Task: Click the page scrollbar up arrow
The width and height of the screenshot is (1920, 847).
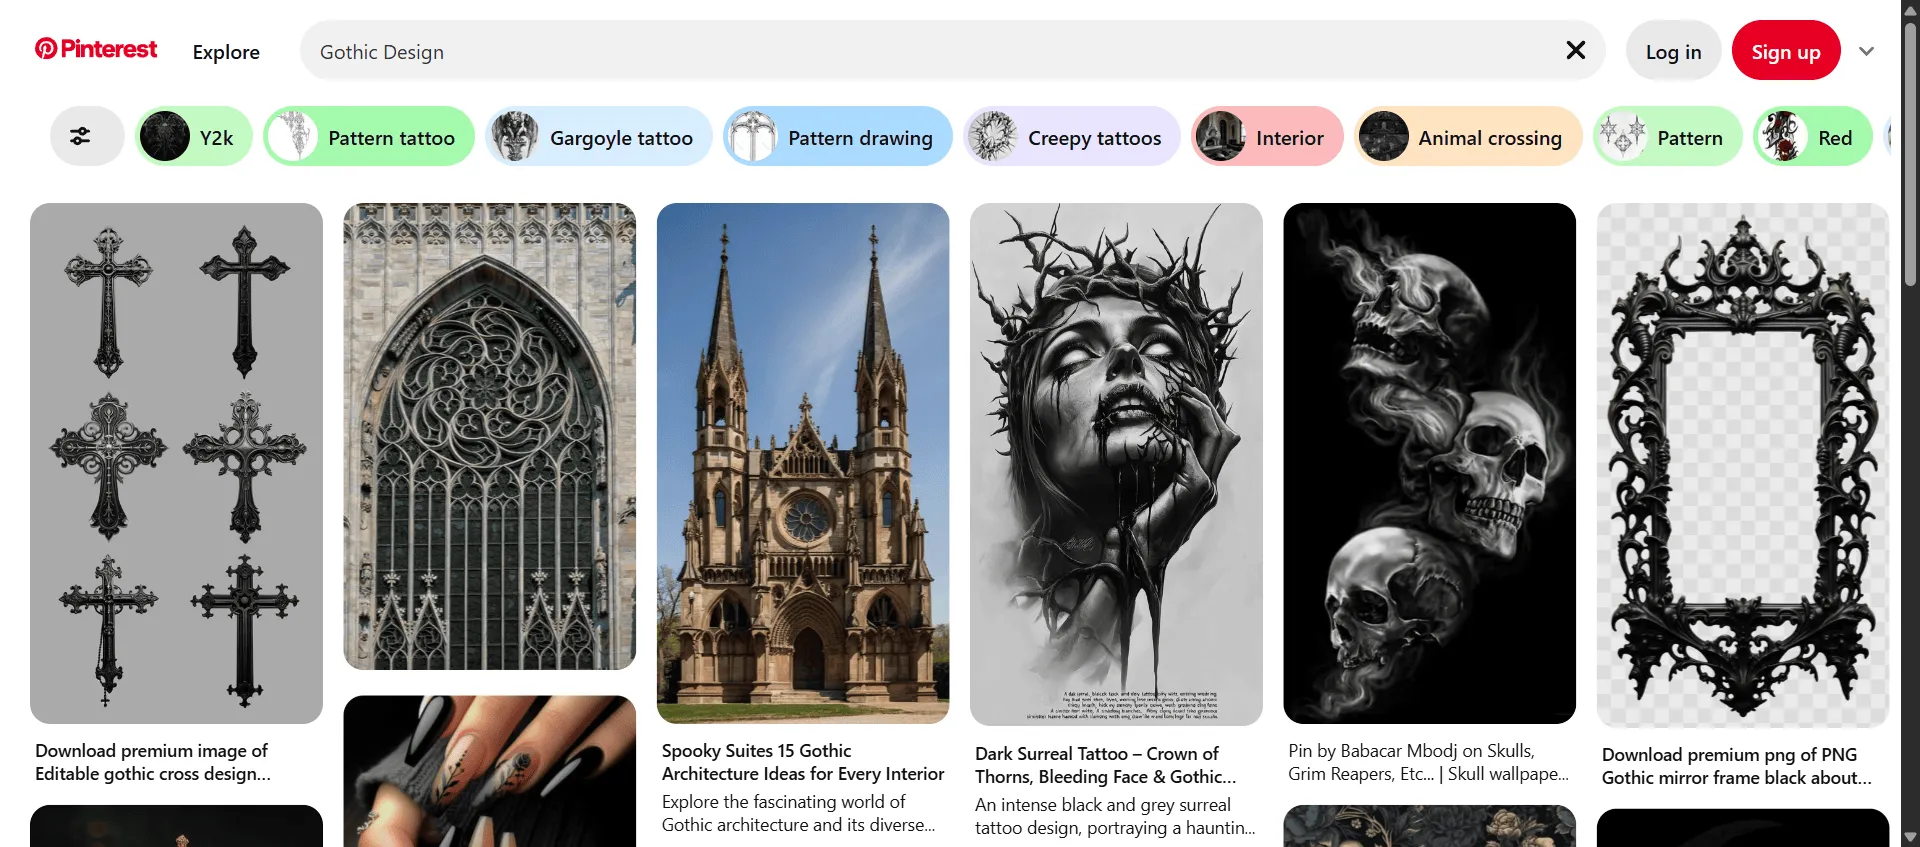Action: pyautogui.click(x=1910, y=9)
